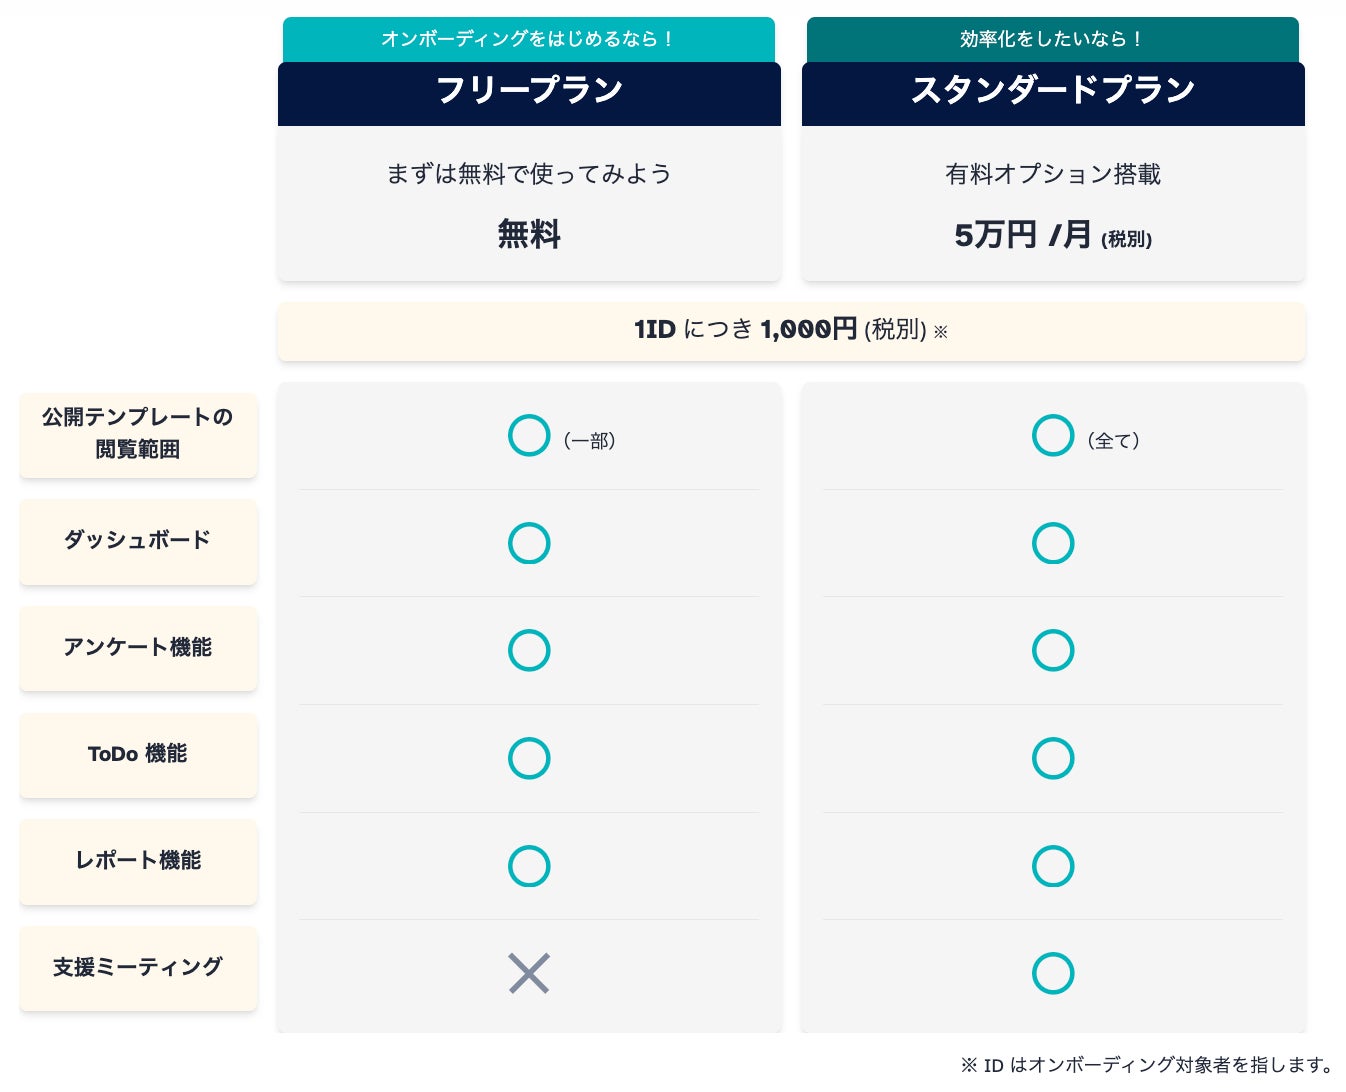Click the 支援ミーティング feature label
This screenshot has height=1092, width=1346.
point(138,968)
